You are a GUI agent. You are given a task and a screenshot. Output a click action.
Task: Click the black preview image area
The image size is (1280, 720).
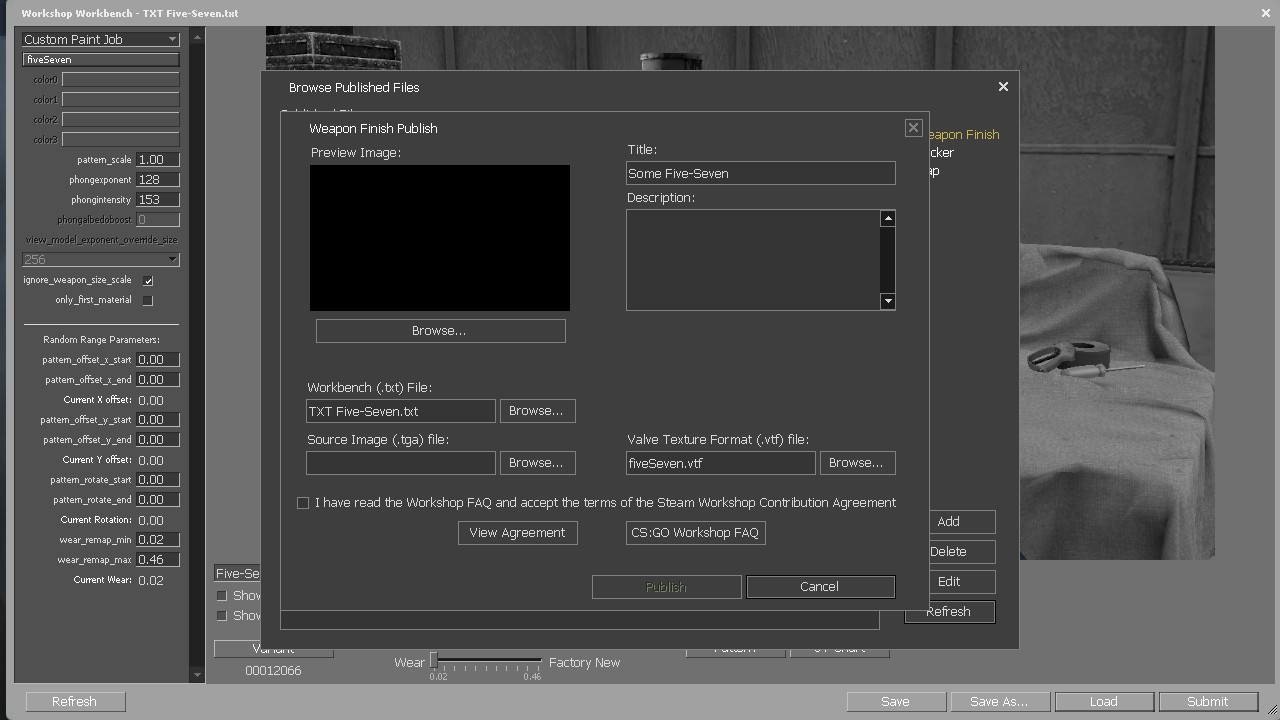click(440, 238)
